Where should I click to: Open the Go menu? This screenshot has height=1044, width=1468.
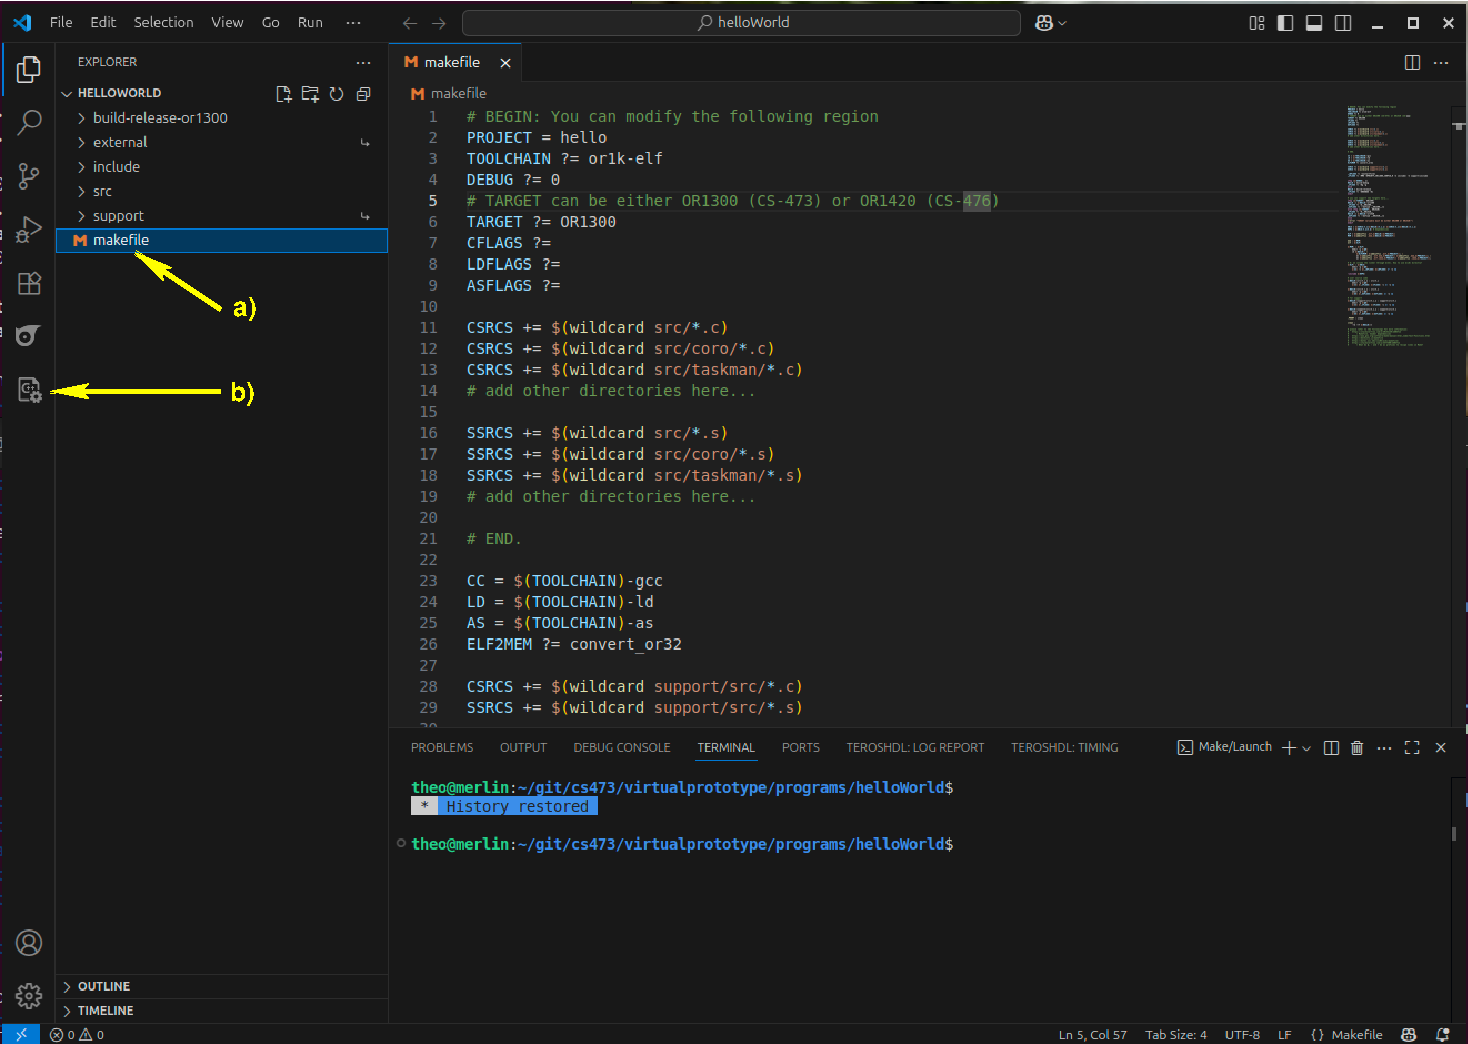pyautogui.click(x=270, y=22)
